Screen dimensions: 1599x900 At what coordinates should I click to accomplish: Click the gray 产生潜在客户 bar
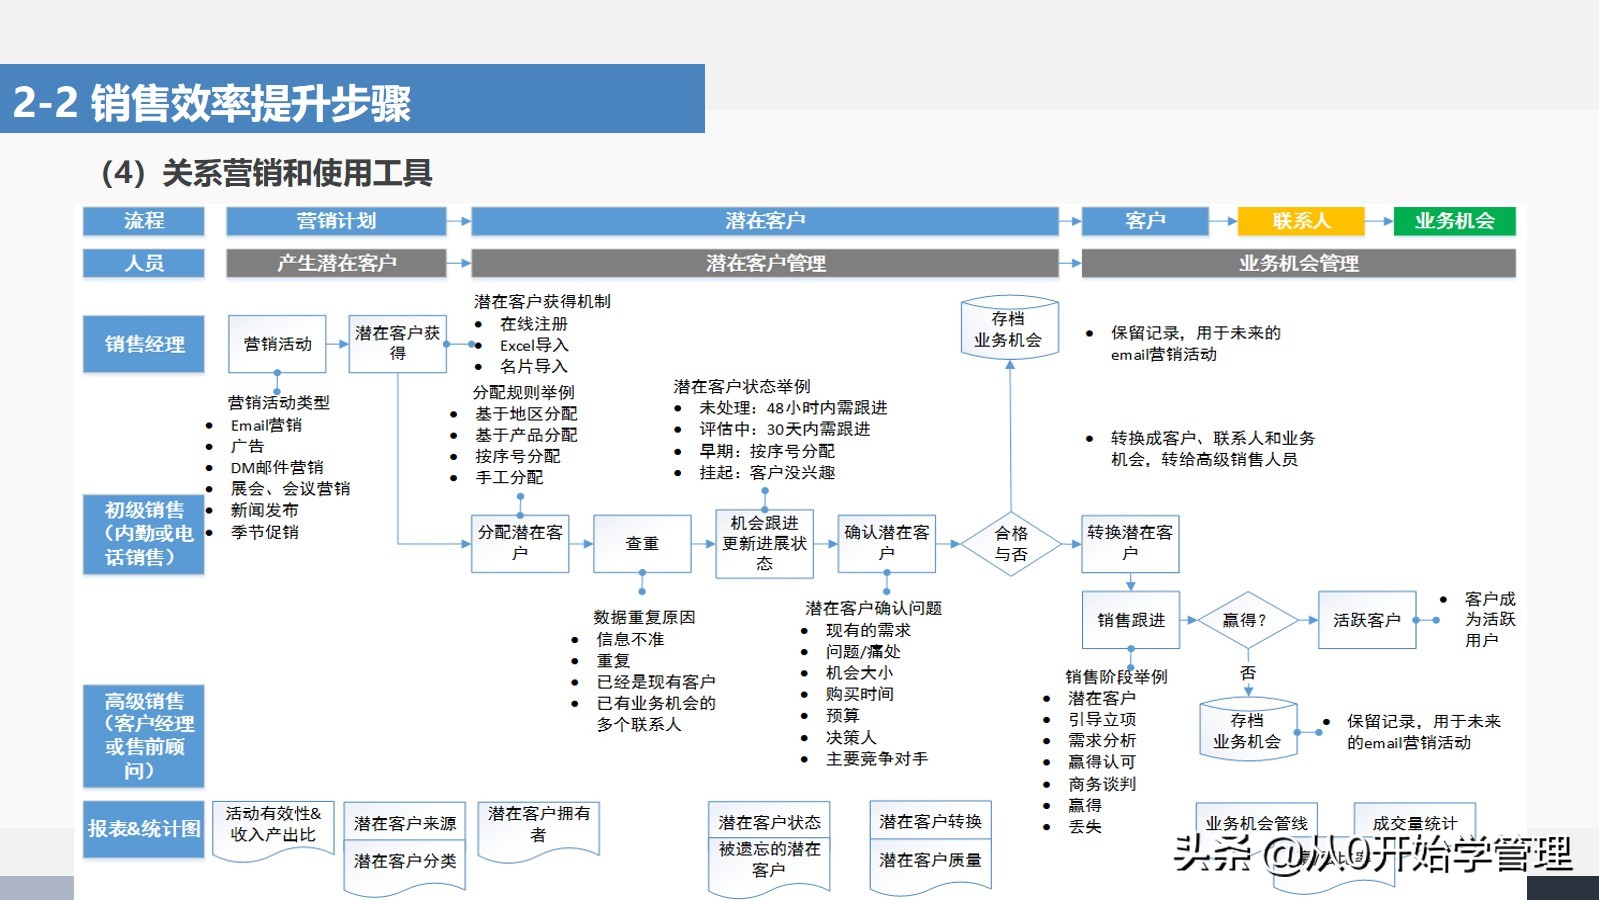pos(336,263)
